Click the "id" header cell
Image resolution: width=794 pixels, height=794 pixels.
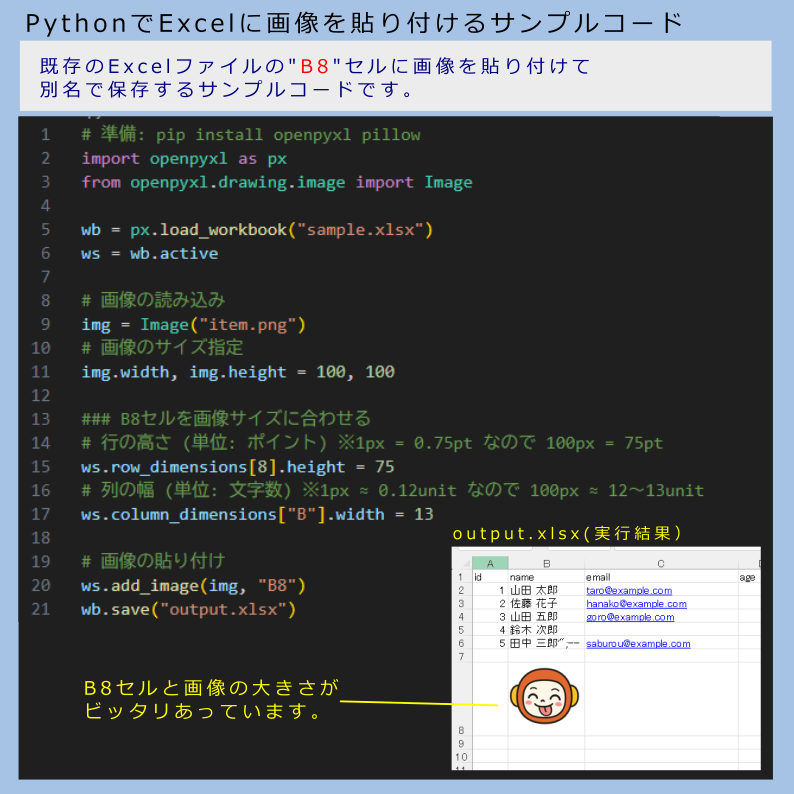pos(490,577)
